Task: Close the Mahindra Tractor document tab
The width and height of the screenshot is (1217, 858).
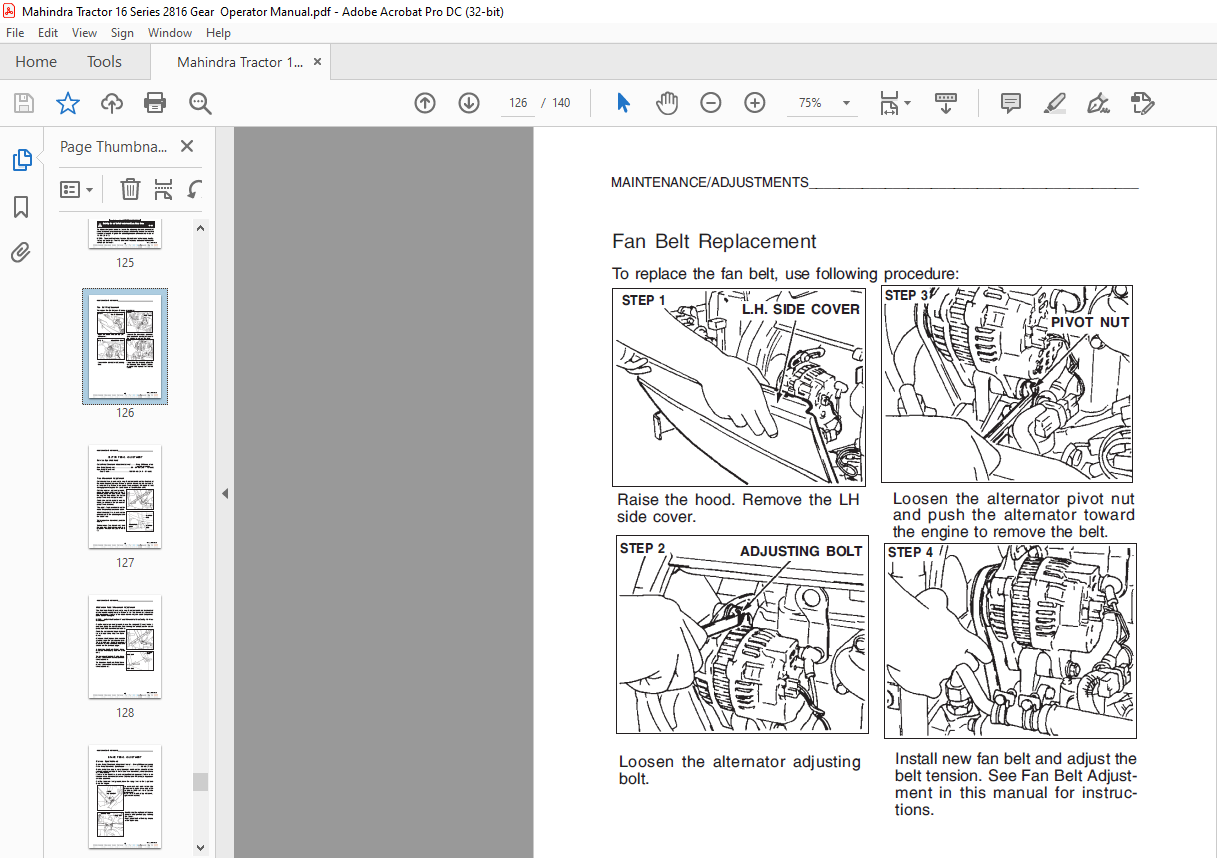Action: click(x=318, y=62)
